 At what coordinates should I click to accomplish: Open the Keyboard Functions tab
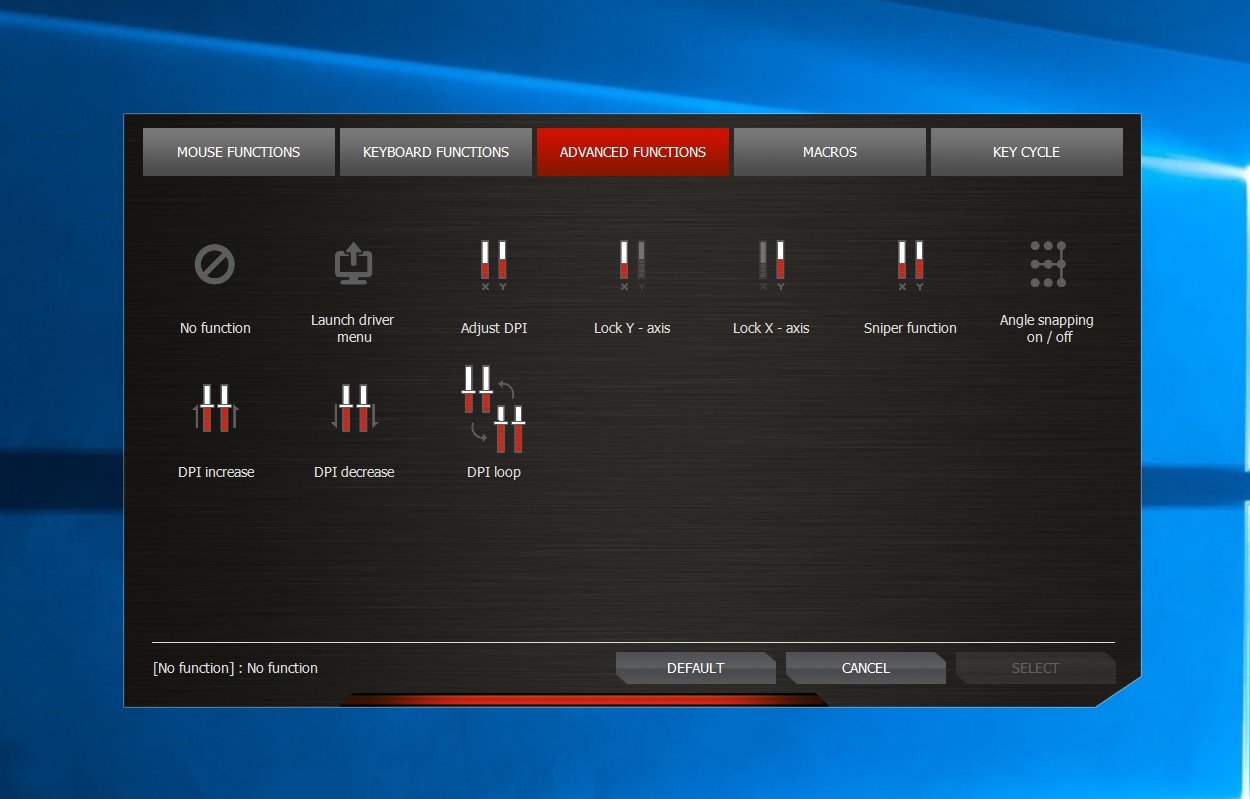click(436, 152)
